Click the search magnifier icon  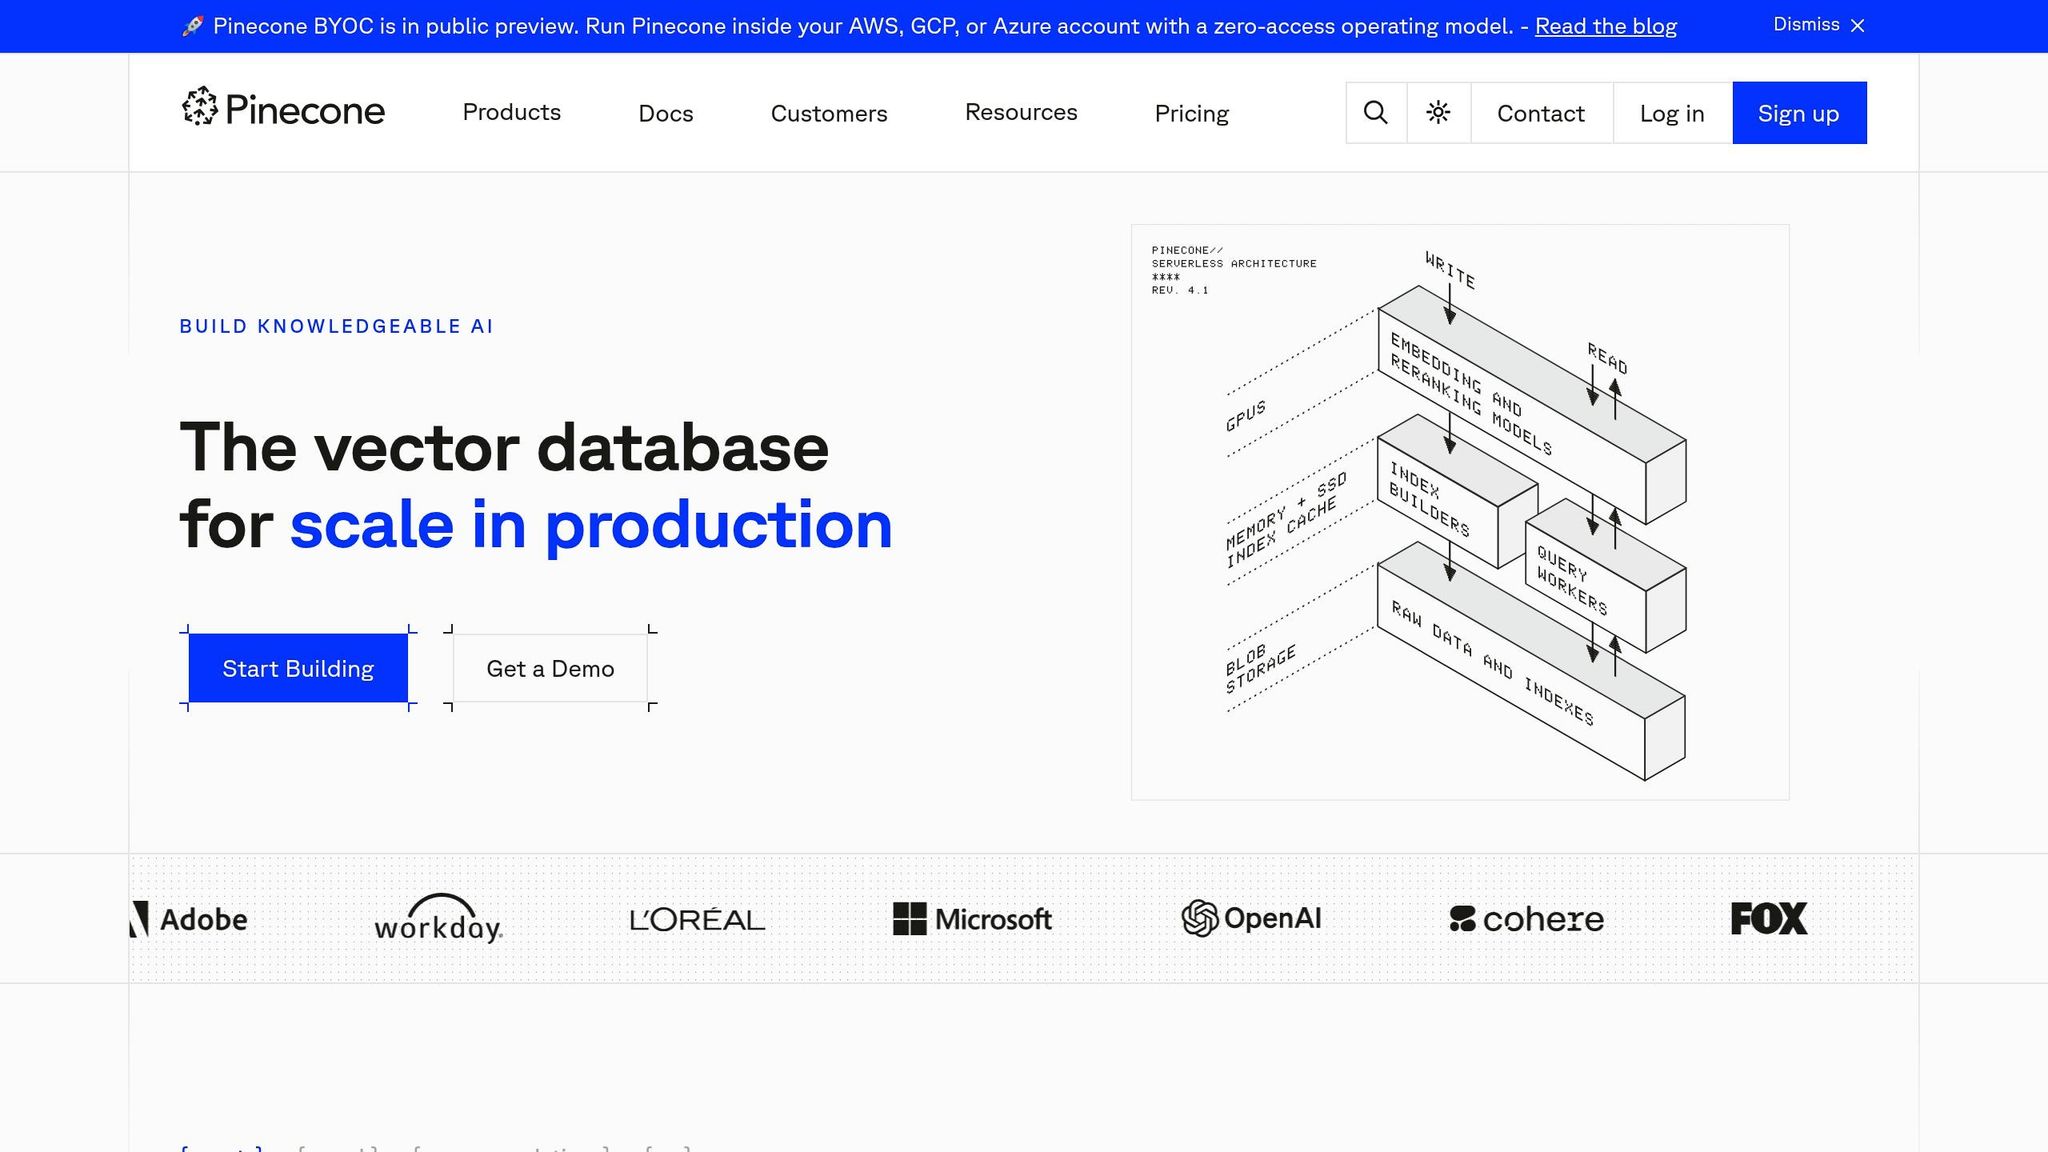pyautogui.click(x=1376, y=113)
